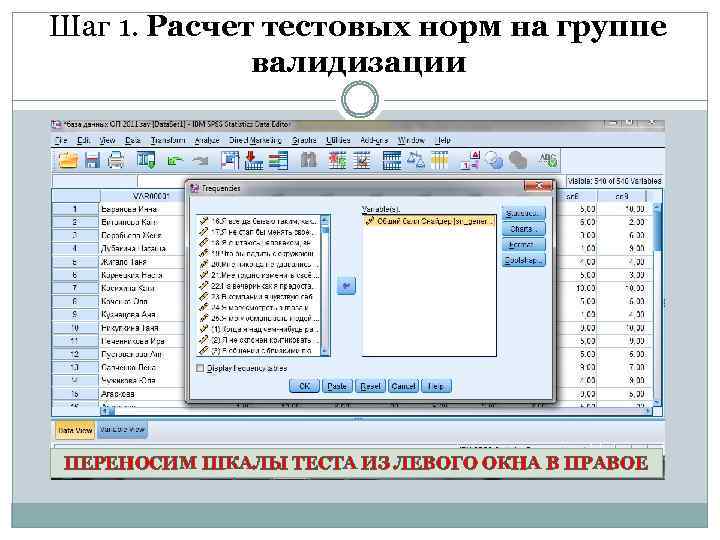The width and height of the screenshot is (720, 540).
Task: Click the Show all variables grey circles icon
Action: point(518,161)
